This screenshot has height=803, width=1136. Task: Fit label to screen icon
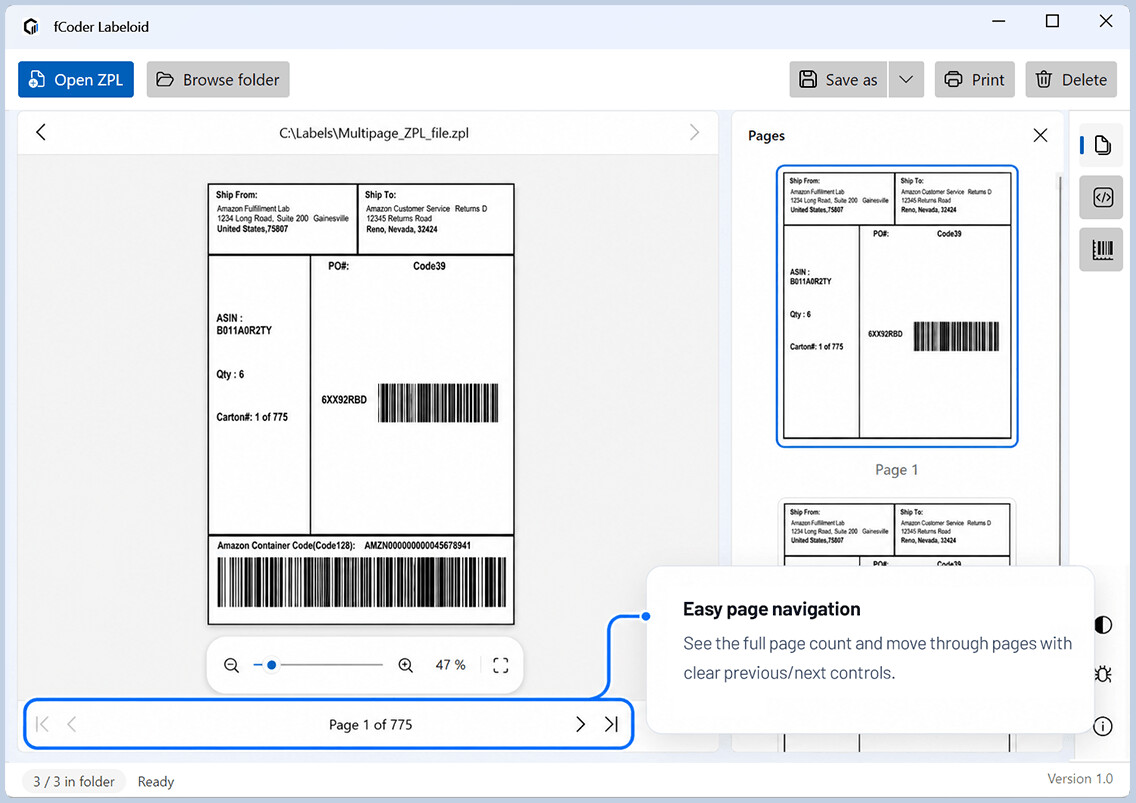coord(501,665)
